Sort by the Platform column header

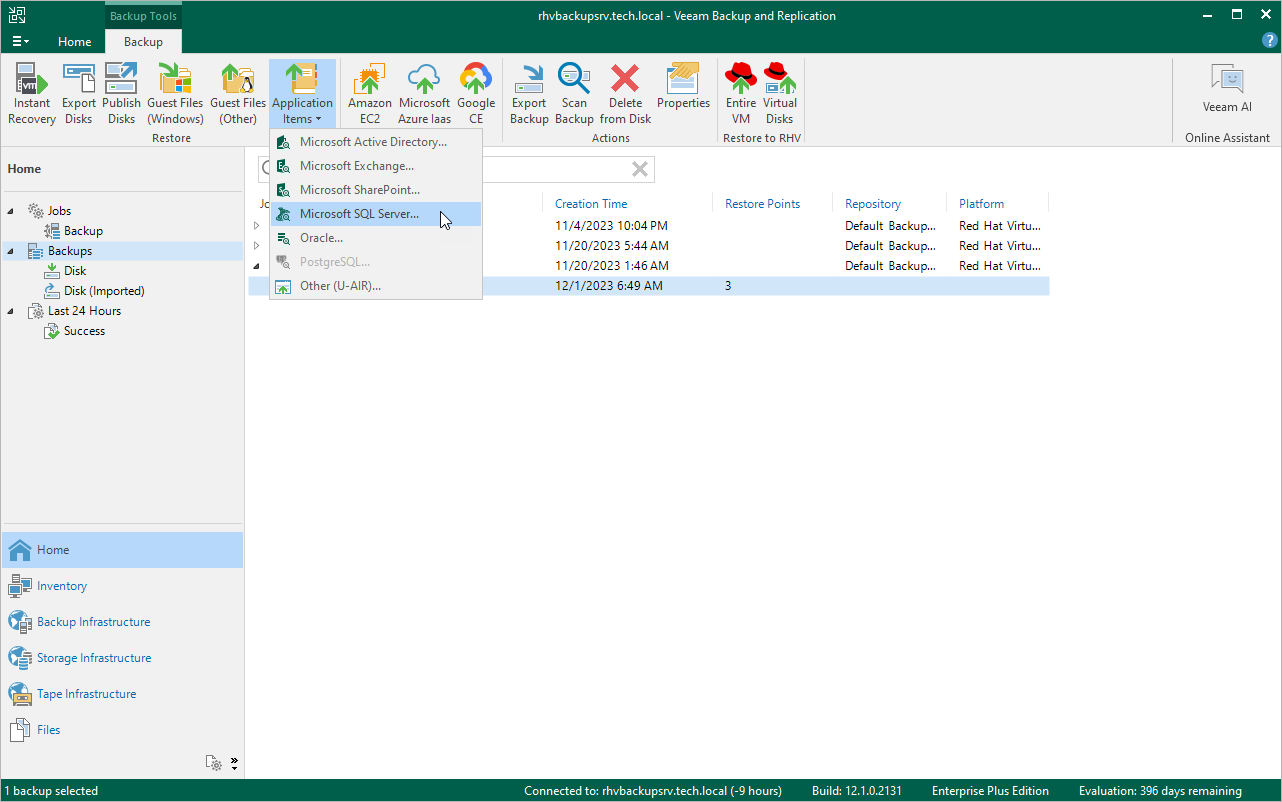coord(981,204)
